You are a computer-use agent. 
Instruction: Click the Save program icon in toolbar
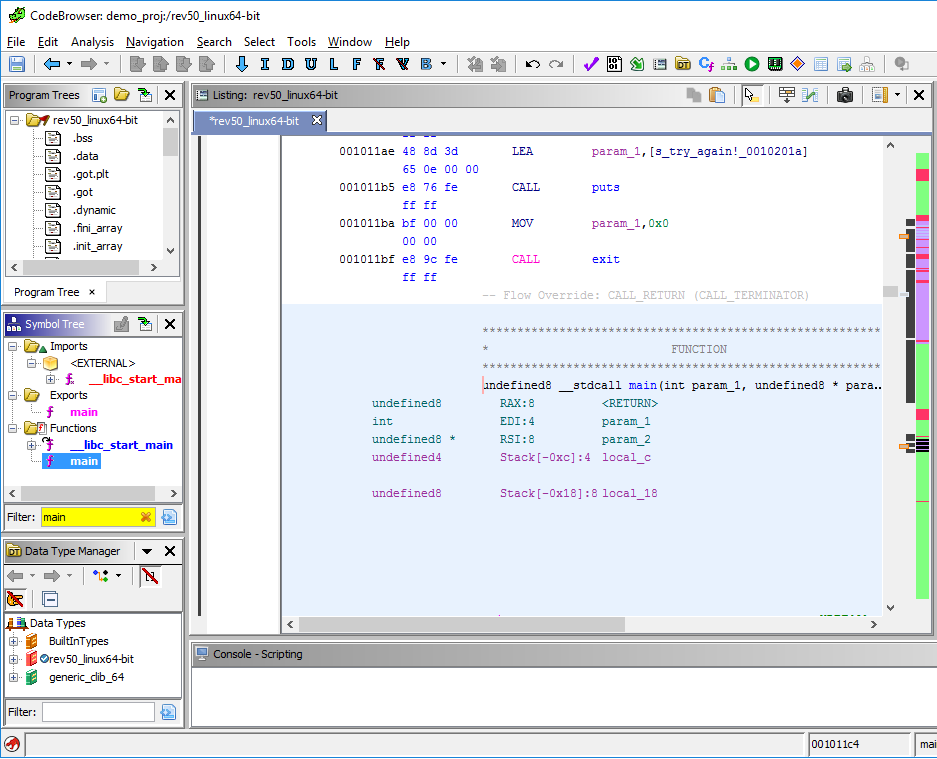pos(17,64)
